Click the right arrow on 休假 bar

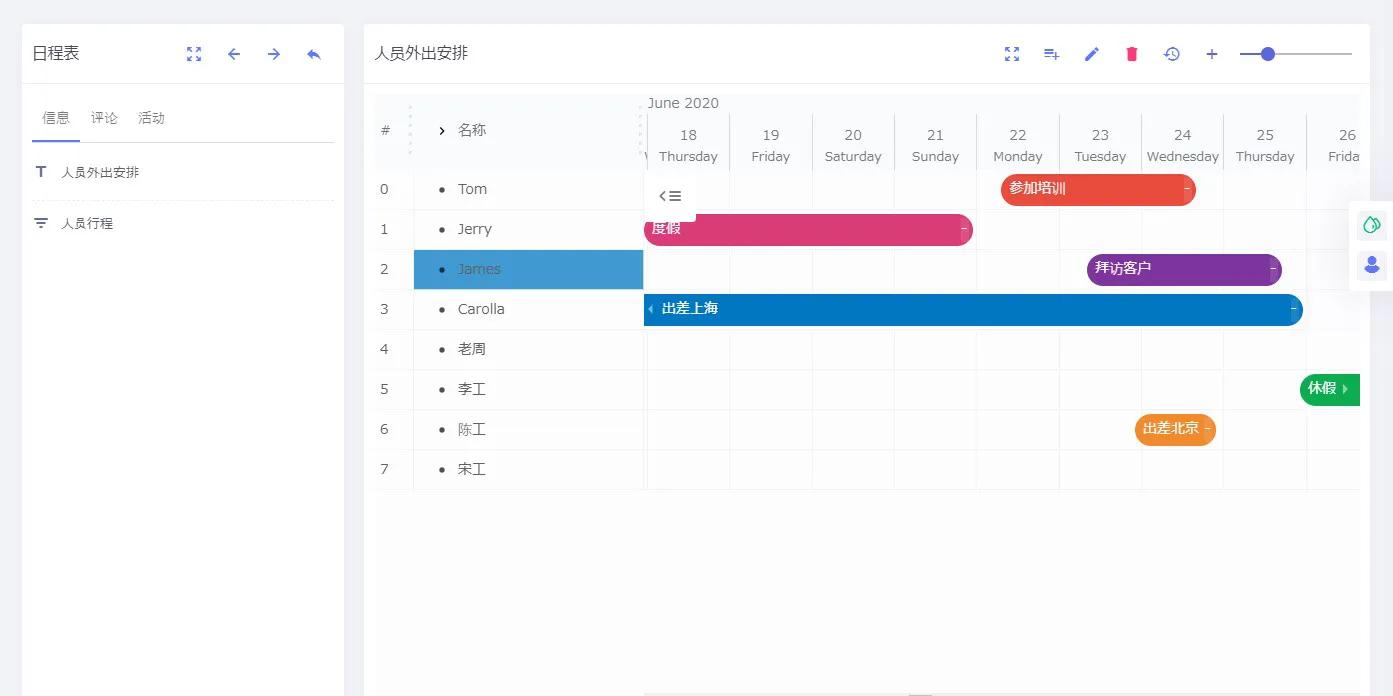point(1346,389)
